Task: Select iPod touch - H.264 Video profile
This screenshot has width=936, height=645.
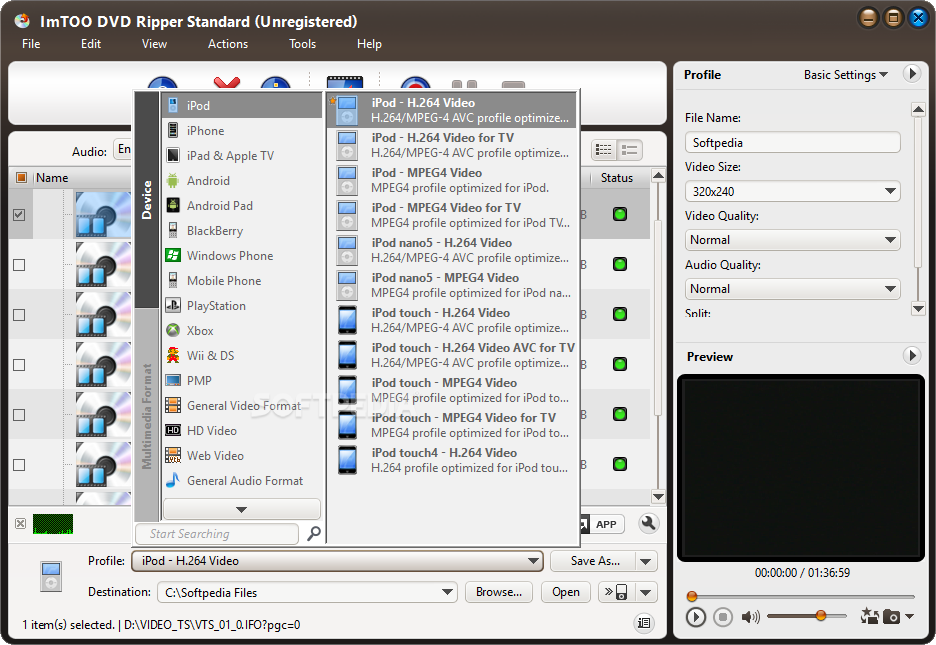Action: click(x=452, y=320)
